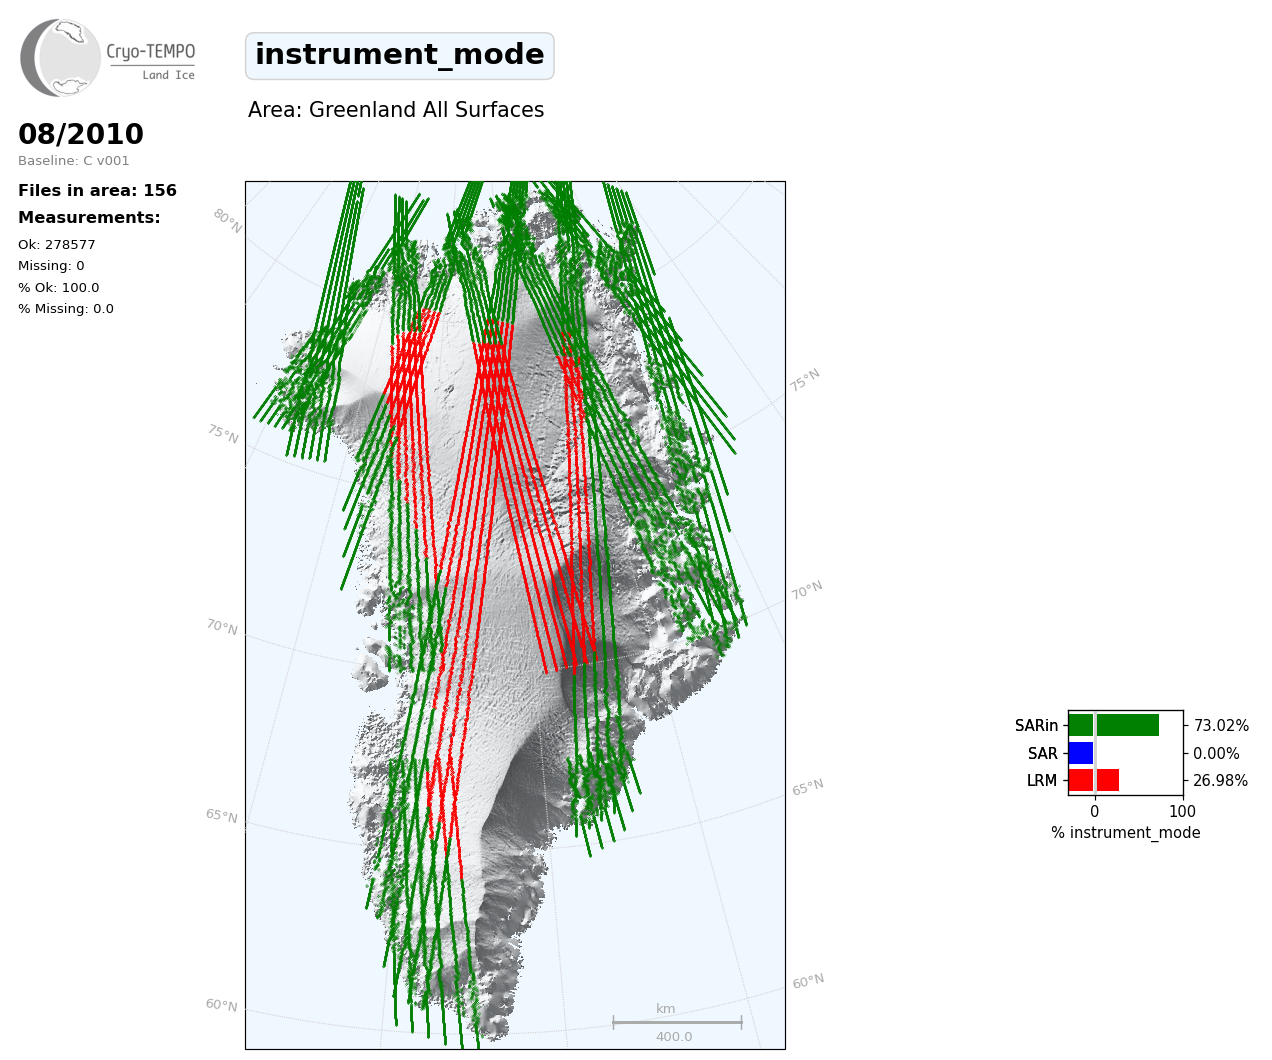1272x1060 pixels.
Task: Click the green SARin bar in chart
Action: [x=1114, y=725]
